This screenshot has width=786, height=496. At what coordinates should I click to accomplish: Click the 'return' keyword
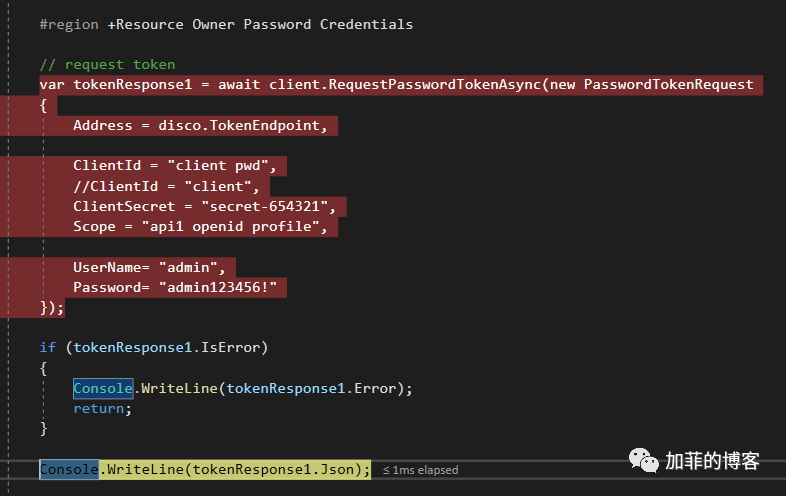click(x=99, y=409)
